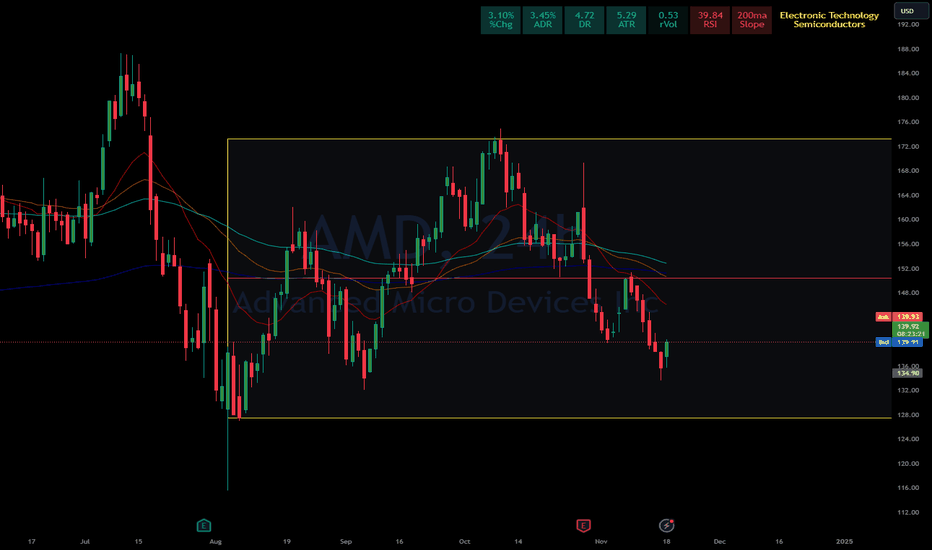The height and width of the screenshot is (550, 932).
Task: Select the red horizontal line drawing
Action: [559, 278]
